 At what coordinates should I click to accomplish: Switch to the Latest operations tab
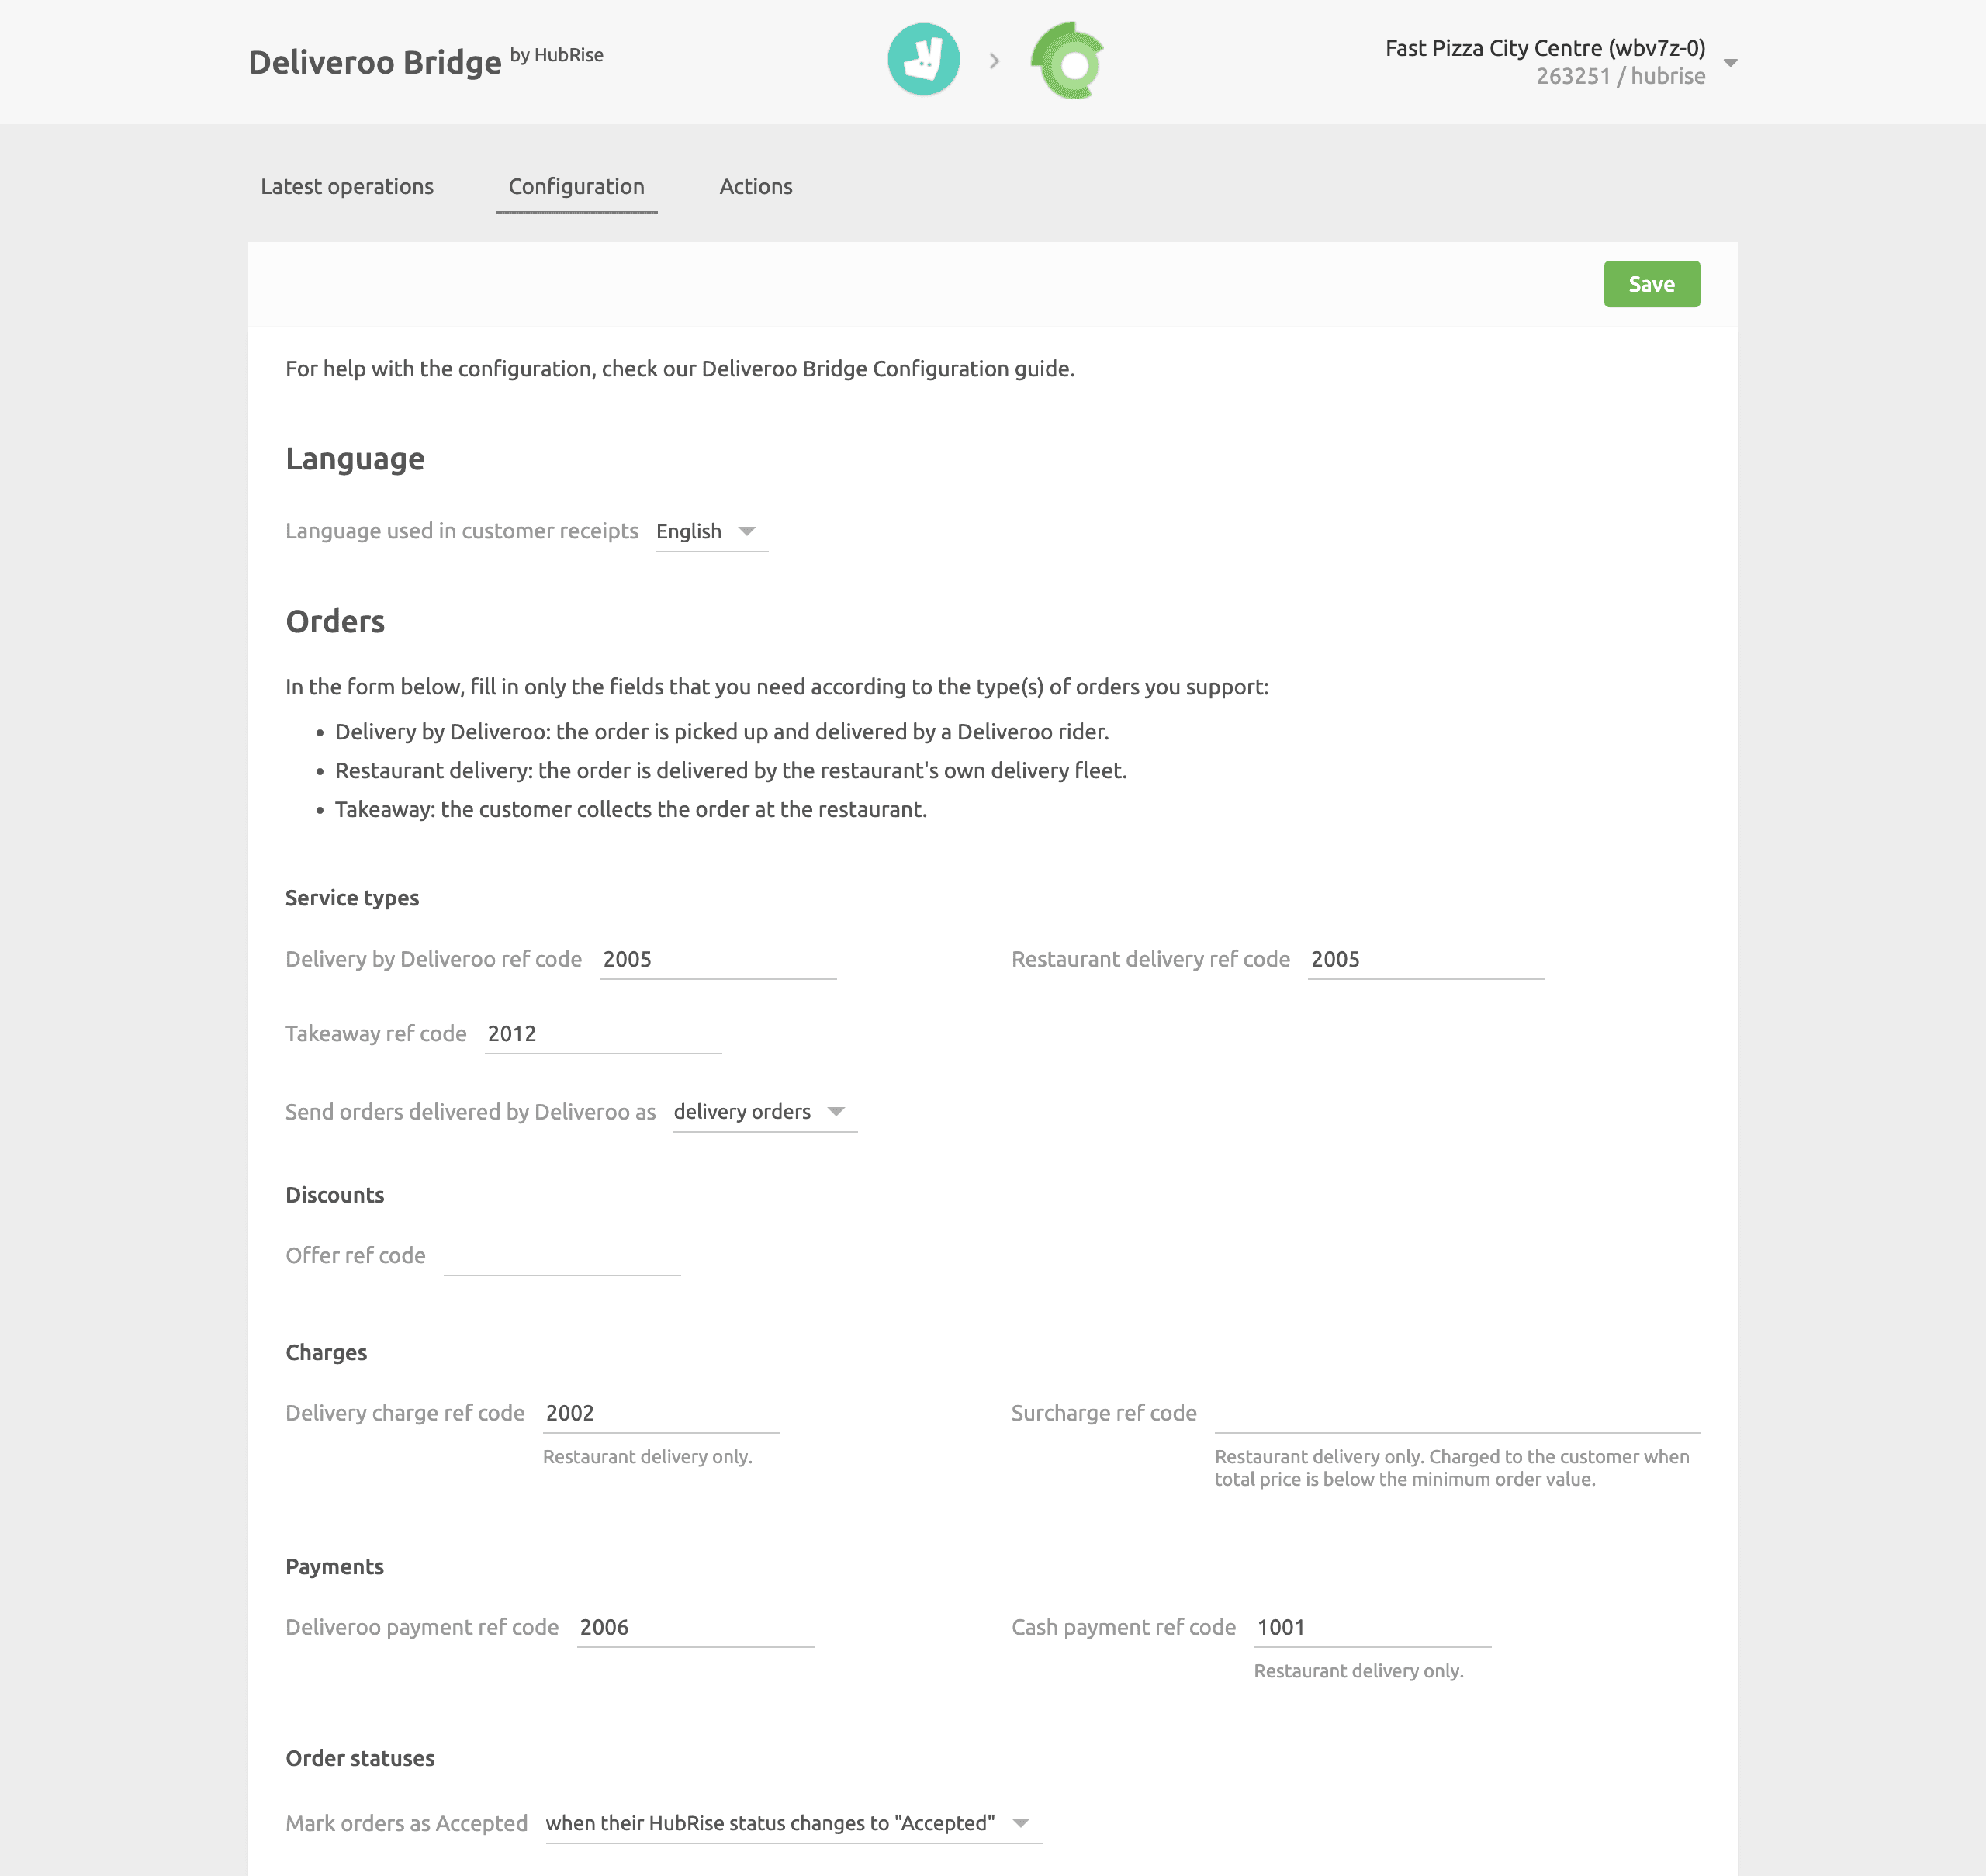(x=345, y=185)
